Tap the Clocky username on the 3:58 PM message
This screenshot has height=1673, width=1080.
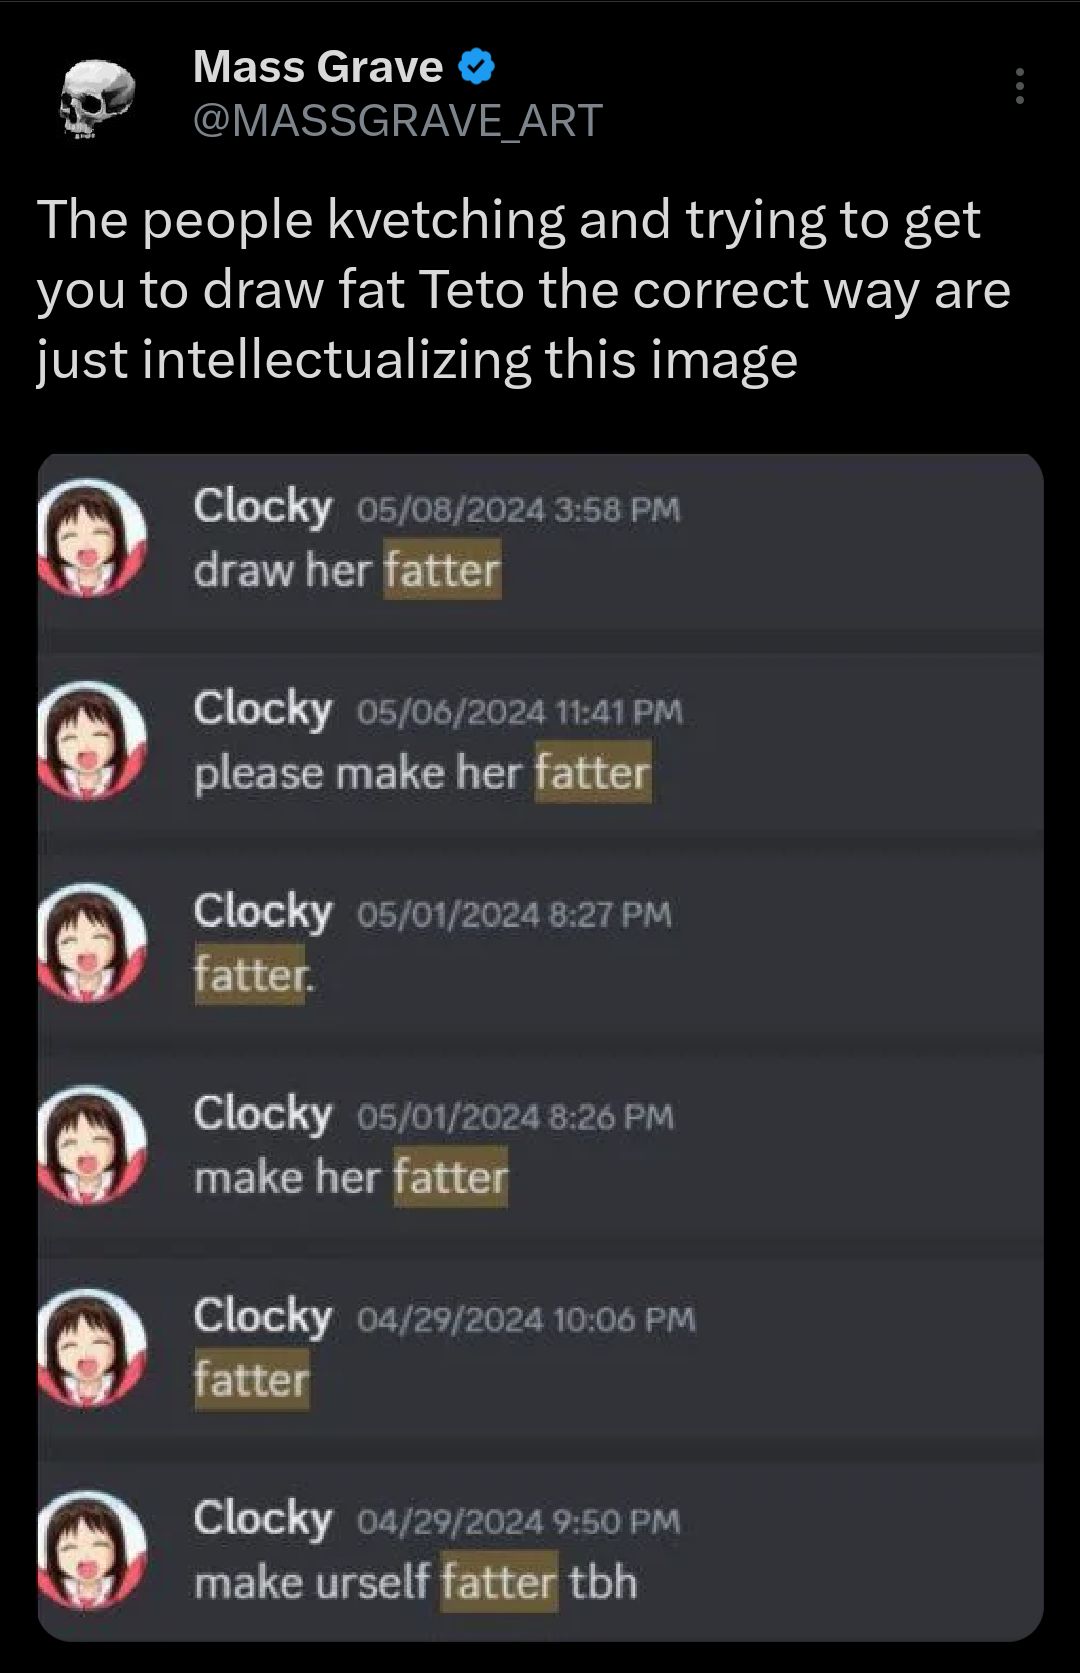point(262,506)
